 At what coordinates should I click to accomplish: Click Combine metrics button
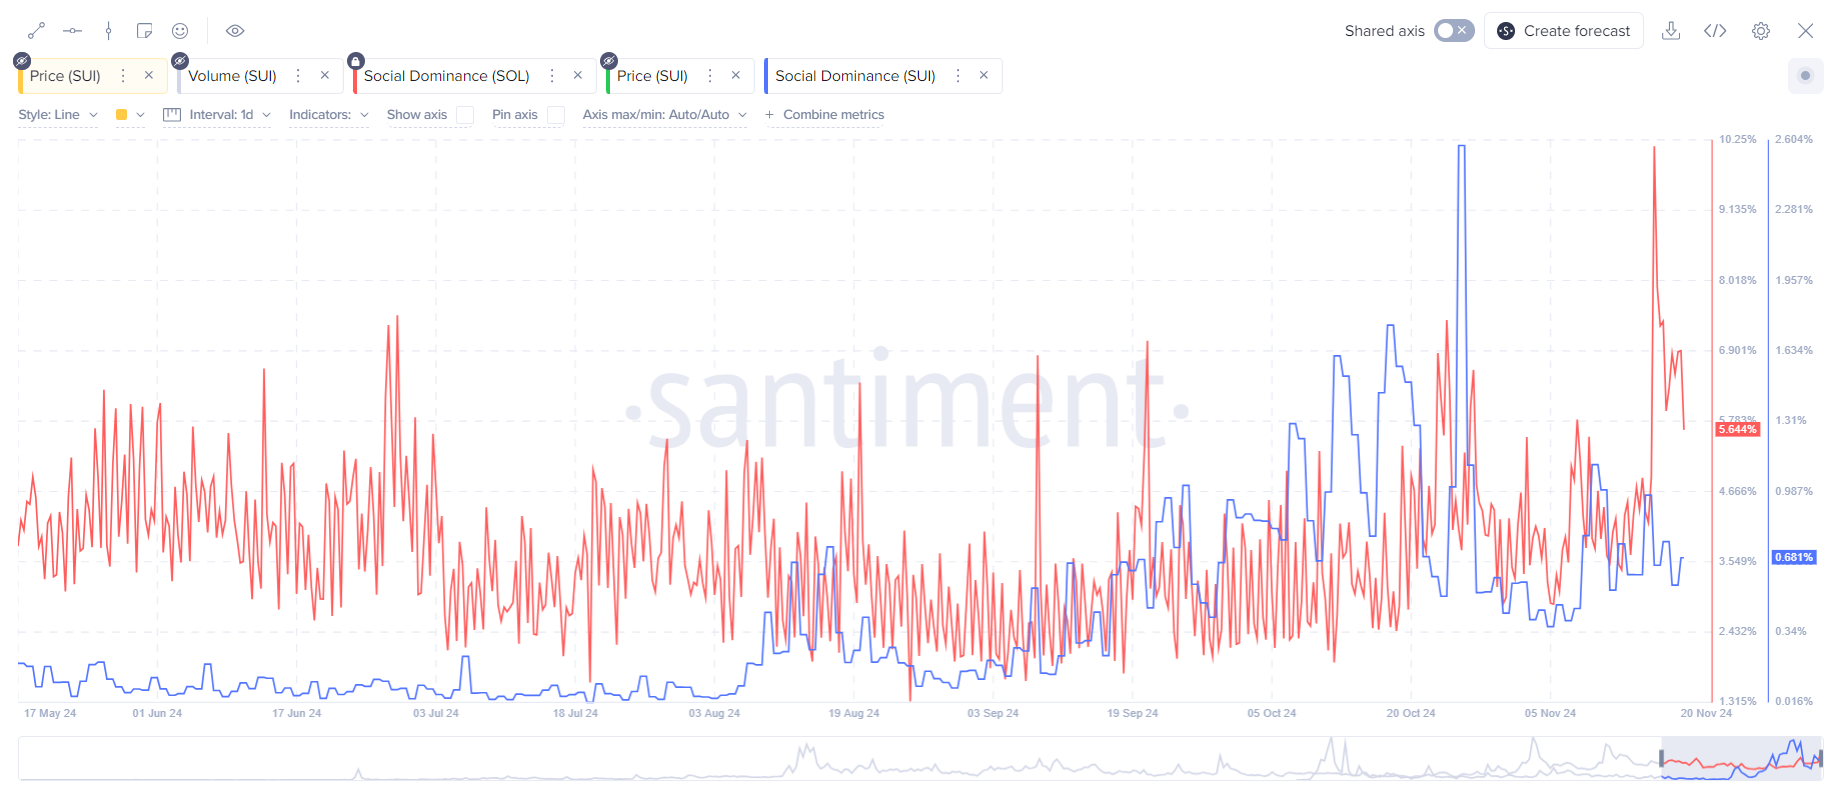coord(825,115)
